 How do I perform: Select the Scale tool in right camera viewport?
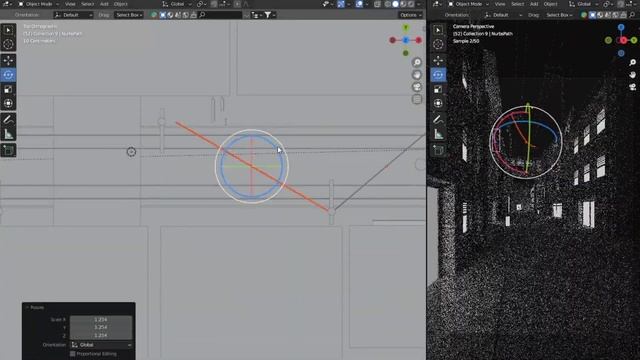point(438,89)
